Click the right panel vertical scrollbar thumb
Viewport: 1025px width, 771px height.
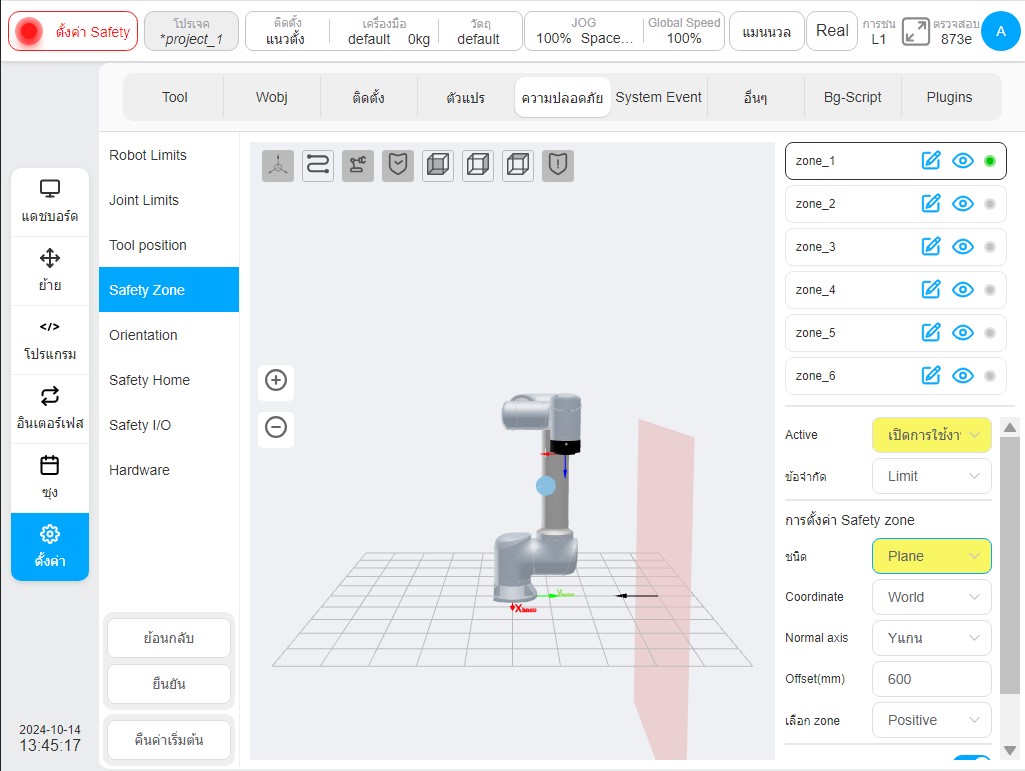click(1010, 566)
